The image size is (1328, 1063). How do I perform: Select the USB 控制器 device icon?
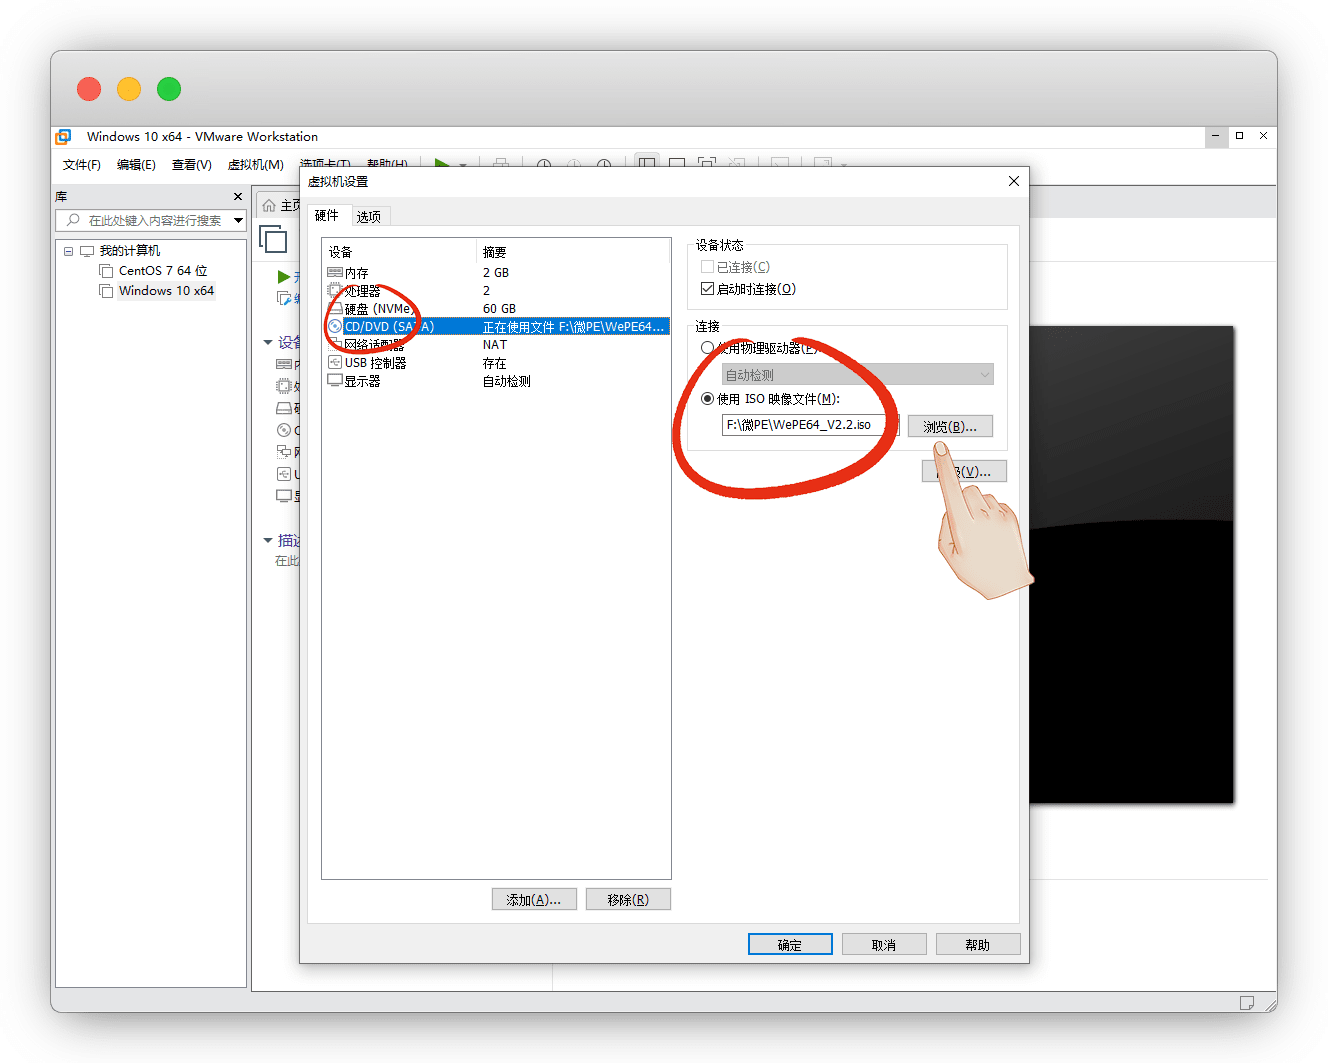click(x=335, y=363)
